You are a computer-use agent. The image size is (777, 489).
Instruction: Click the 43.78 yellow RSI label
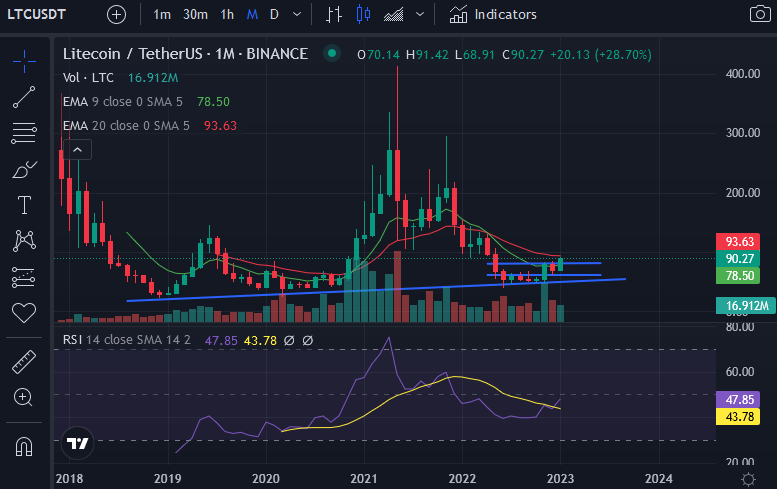738,417
